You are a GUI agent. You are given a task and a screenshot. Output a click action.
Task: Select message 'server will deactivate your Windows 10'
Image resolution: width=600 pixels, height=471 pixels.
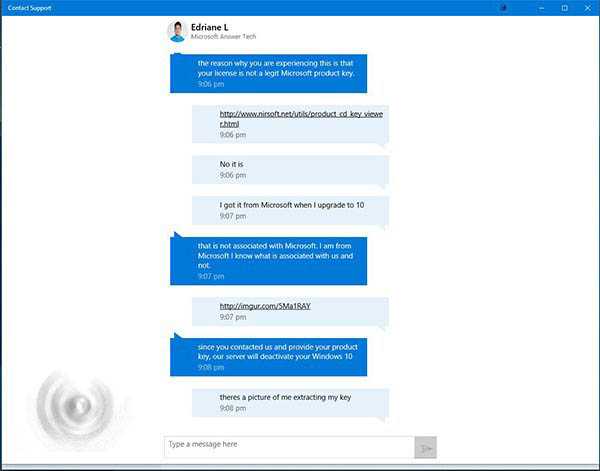click(x=268, y=357)
